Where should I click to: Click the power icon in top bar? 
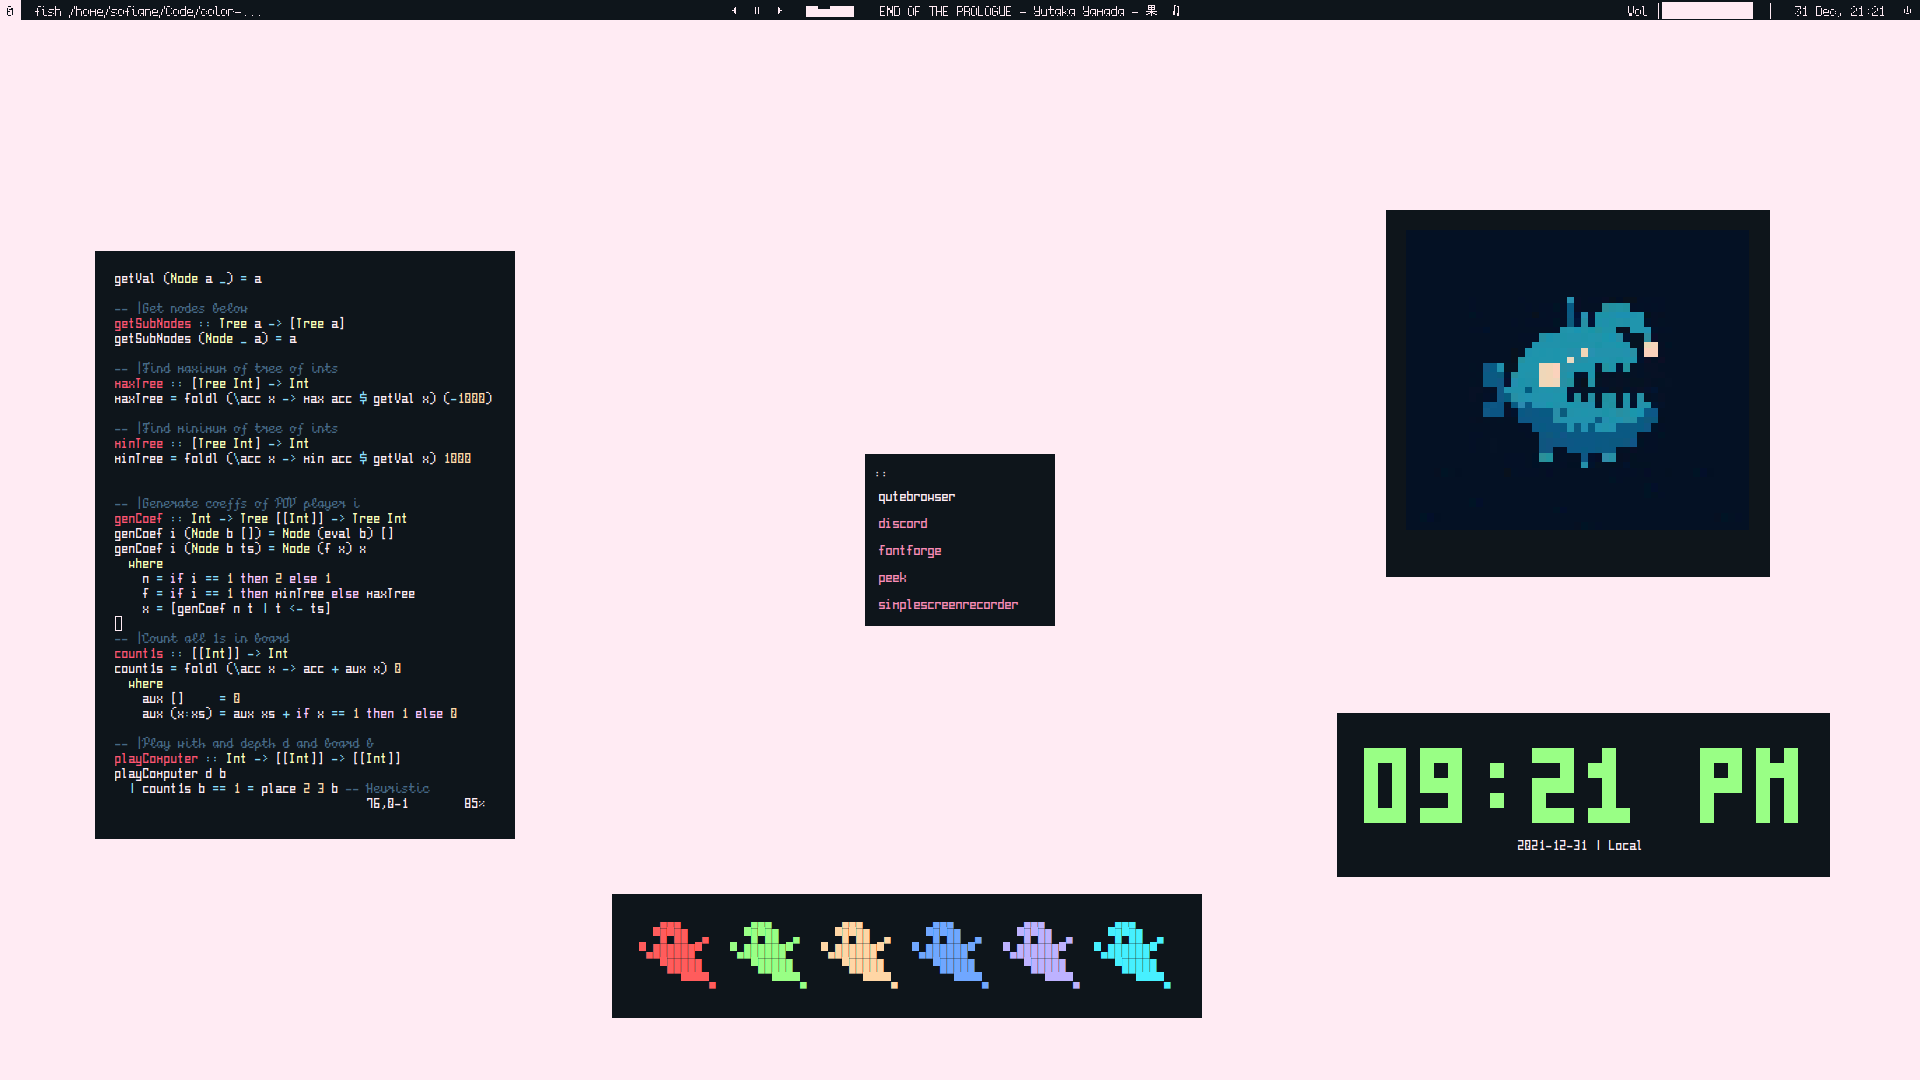coord(1906,11)
